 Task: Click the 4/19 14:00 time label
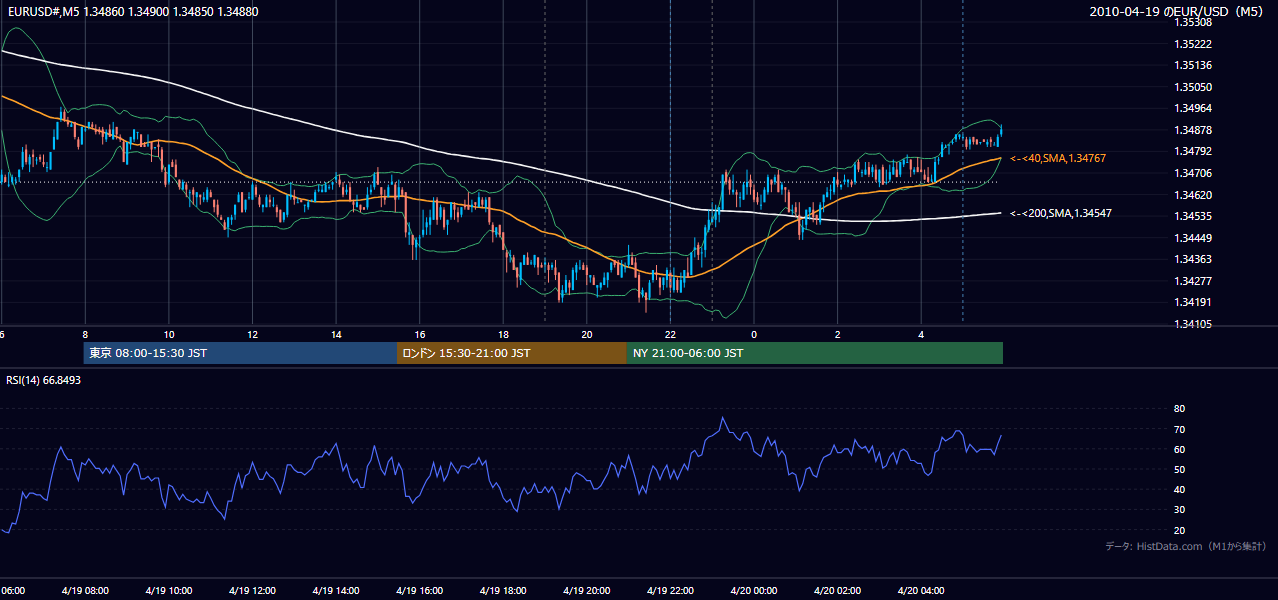336,591
